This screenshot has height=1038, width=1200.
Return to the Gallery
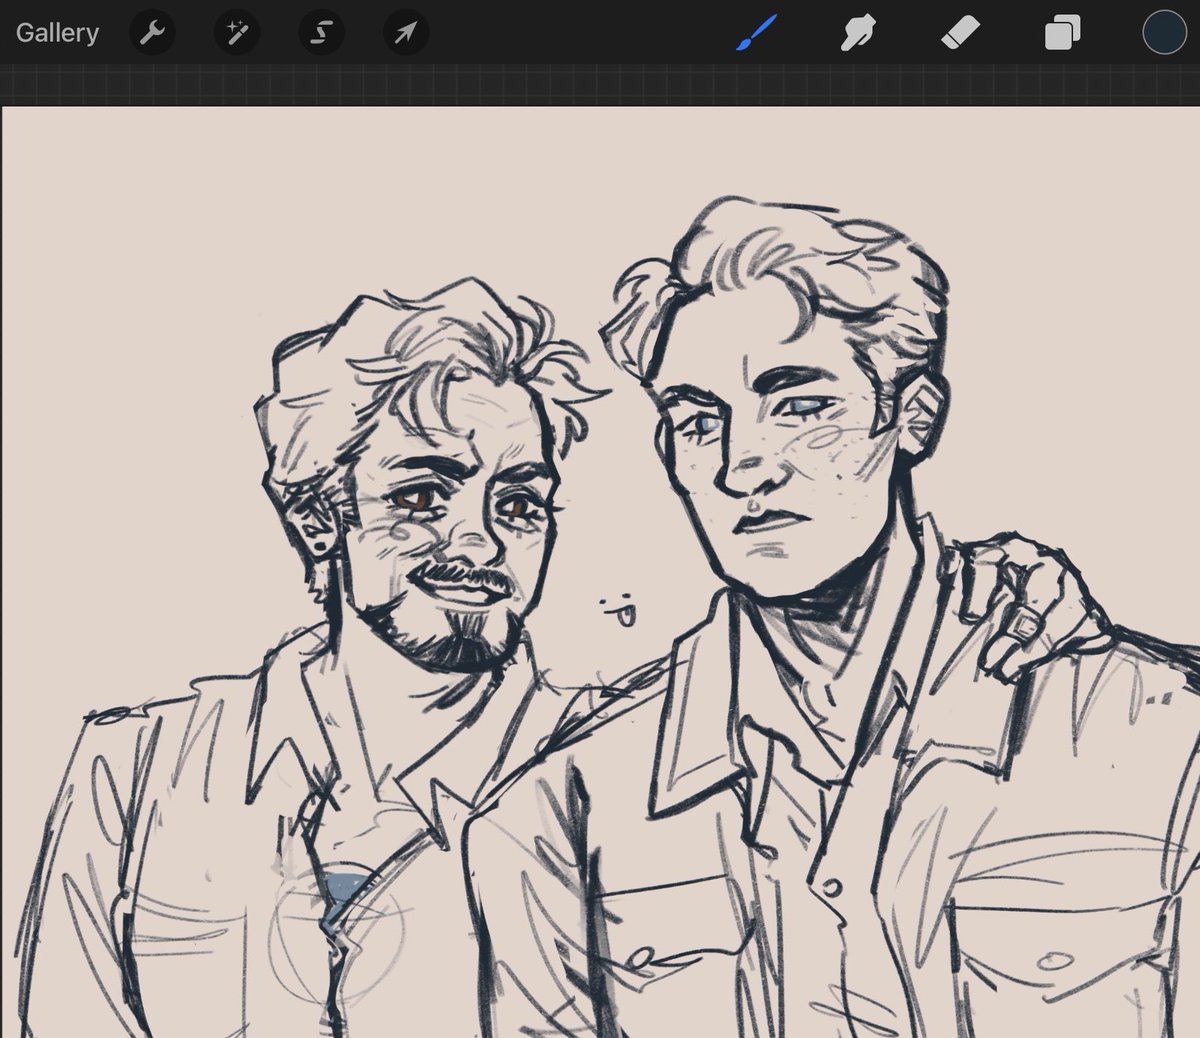click(x=57, y=33)
